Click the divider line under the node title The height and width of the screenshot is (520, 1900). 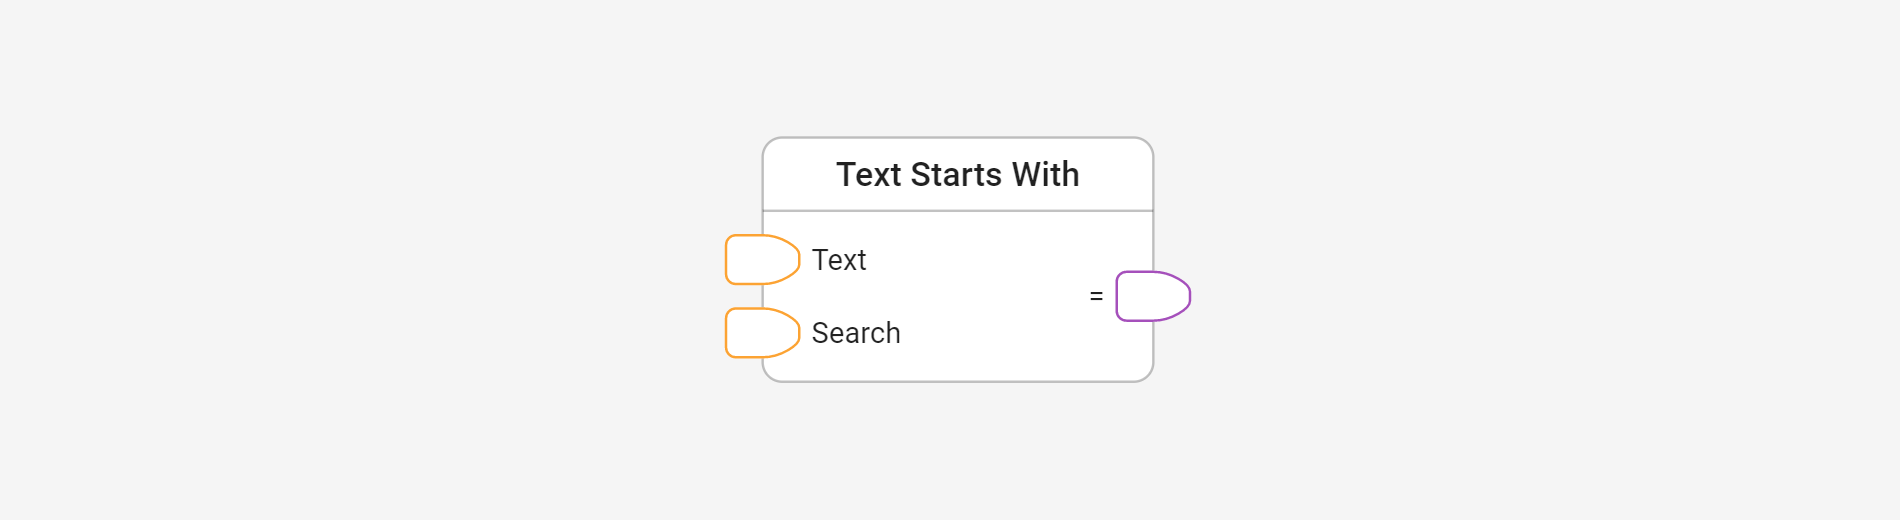click(x=958, y=211)
